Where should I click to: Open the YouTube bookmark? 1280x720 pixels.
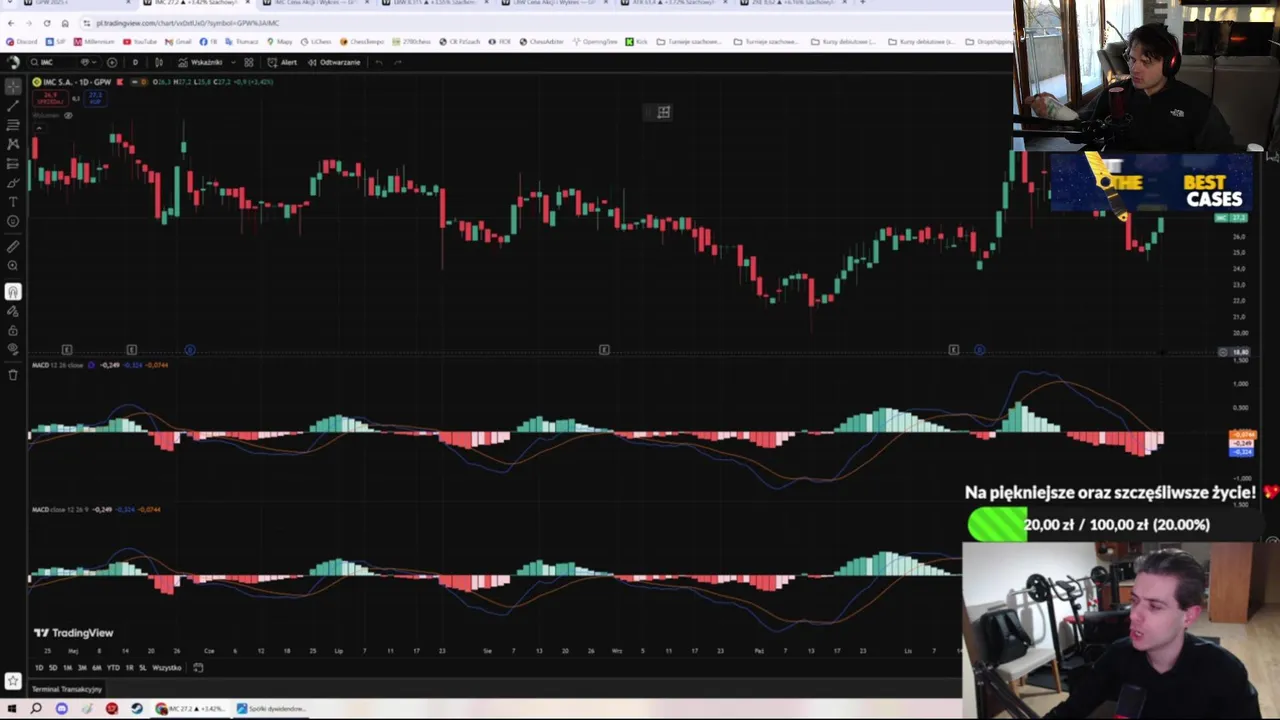140,41
